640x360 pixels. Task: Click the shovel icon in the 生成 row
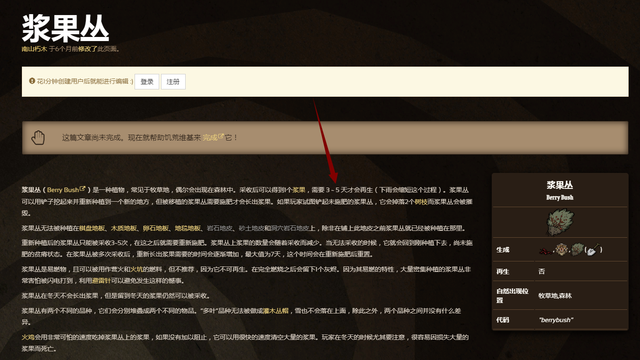pyautogui.click(x=592, y=250)
